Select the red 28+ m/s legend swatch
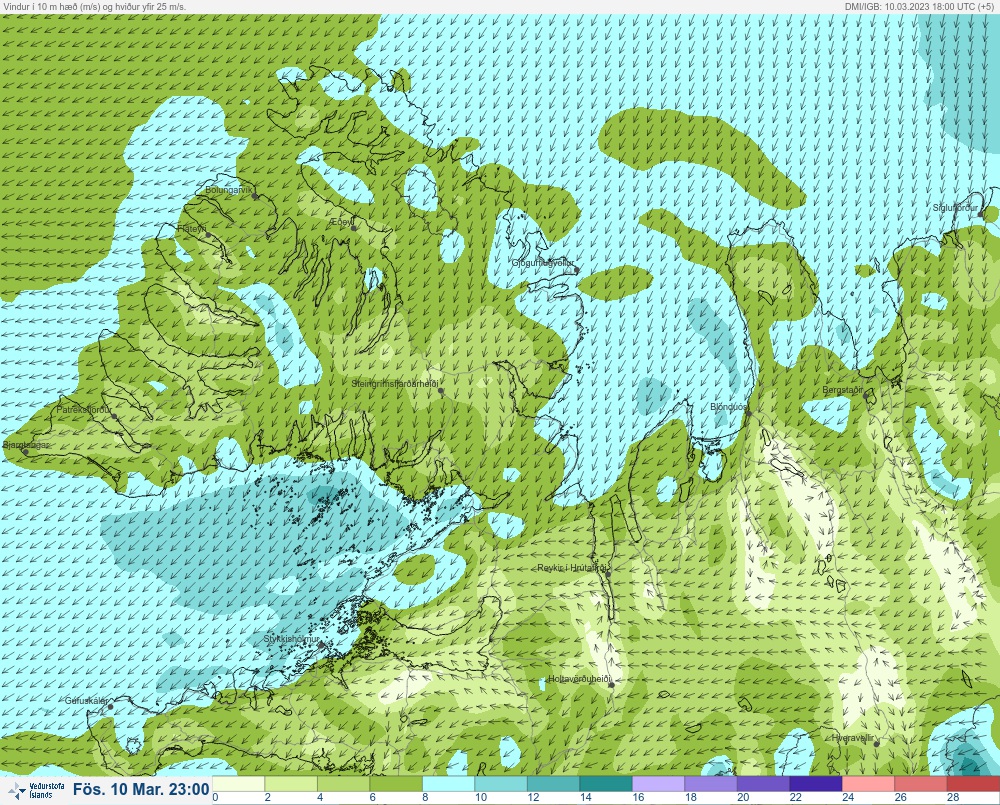This screenshot has width=1000, height=805. pos(973,783)
